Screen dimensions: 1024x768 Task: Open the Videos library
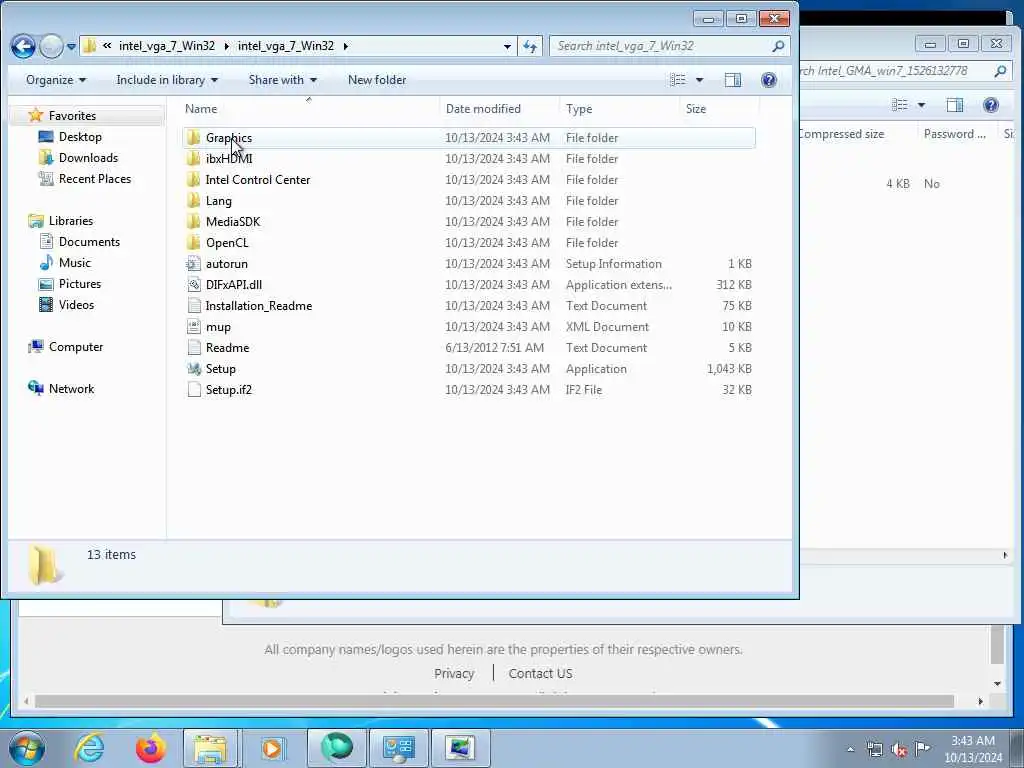click(x=76, y=304)
